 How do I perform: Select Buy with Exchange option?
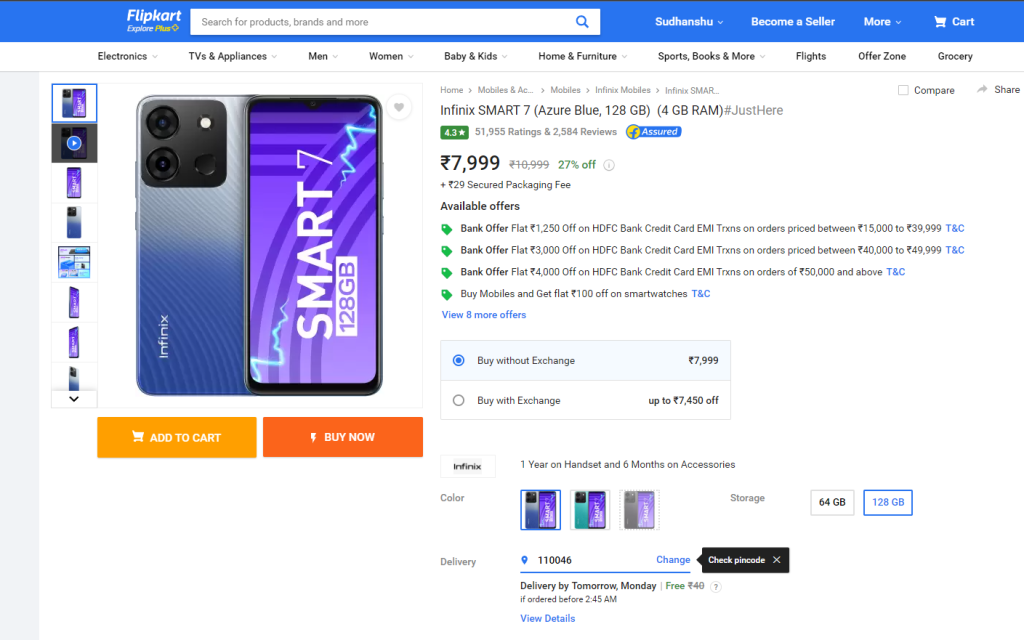coord(459,399)
